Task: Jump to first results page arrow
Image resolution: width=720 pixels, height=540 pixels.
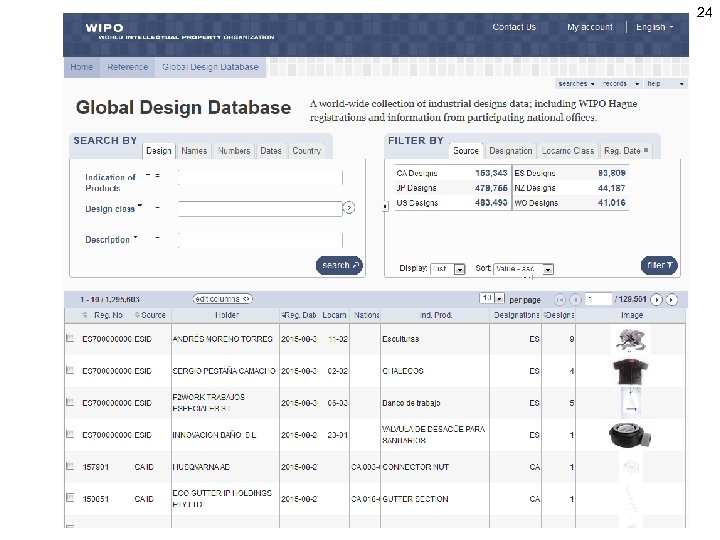Action: [561, 299]
